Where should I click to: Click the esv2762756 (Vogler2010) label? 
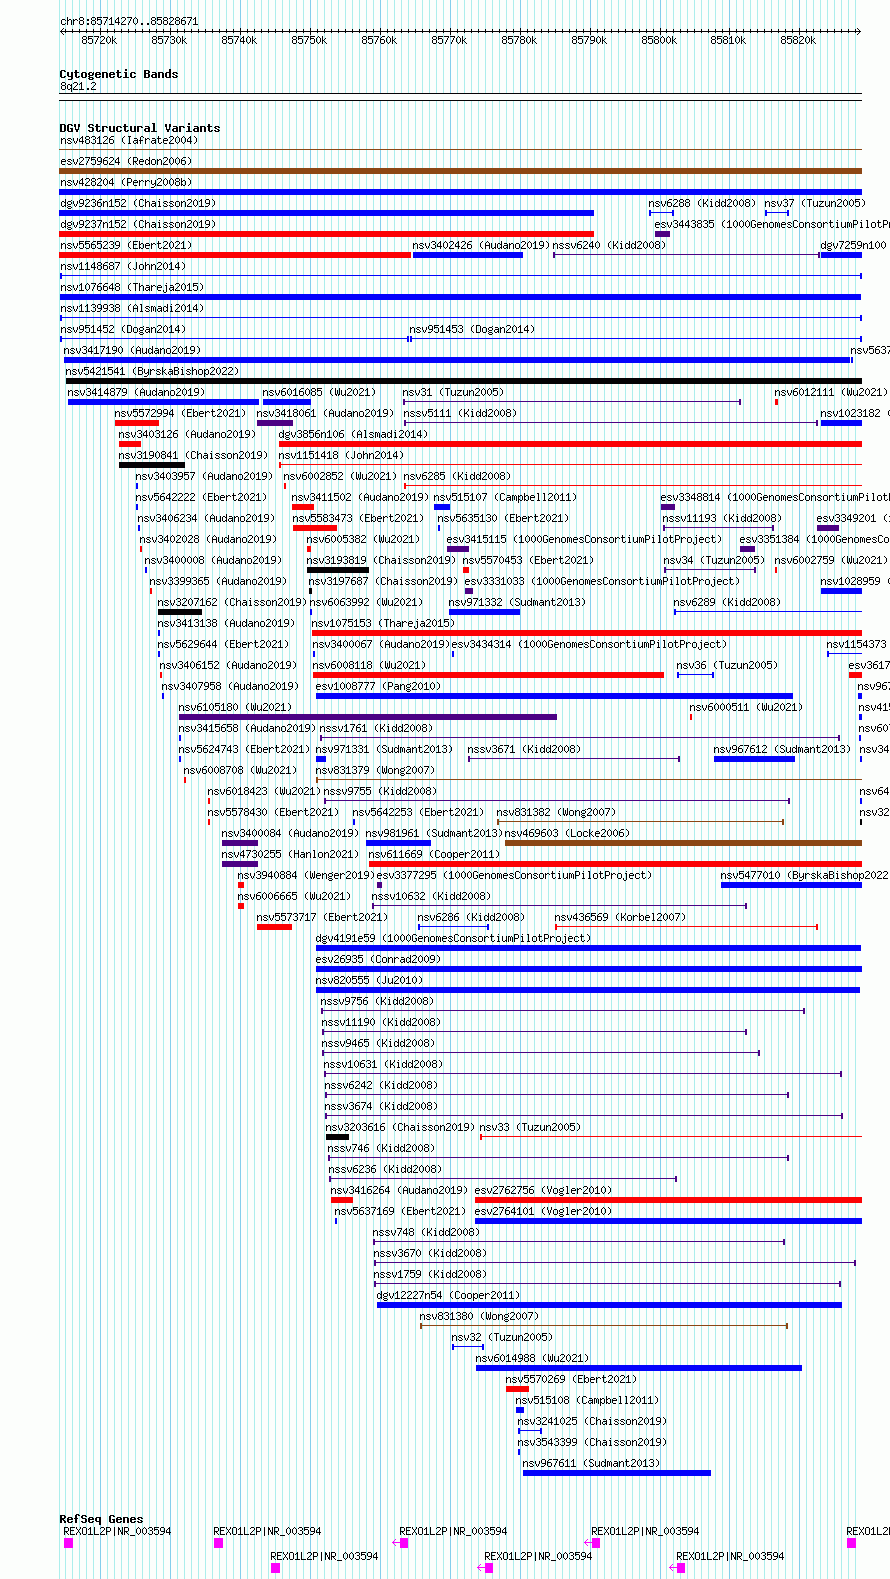[x=543, y=1190]
